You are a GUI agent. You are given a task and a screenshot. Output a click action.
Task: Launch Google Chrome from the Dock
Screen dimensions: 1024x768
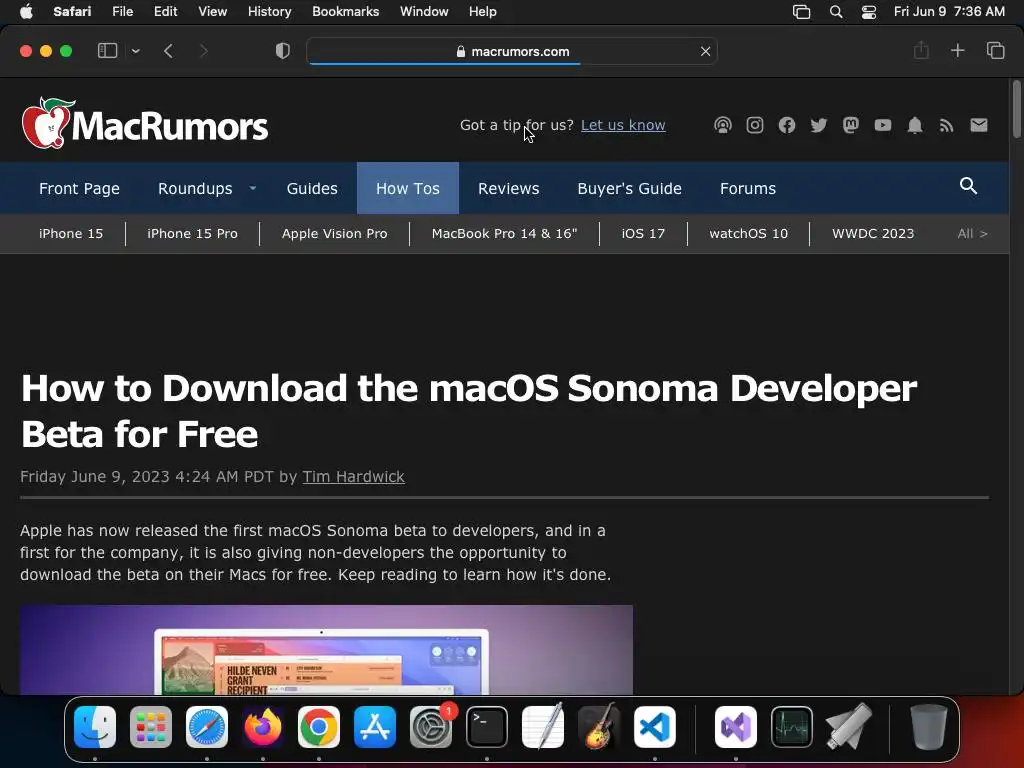pos(319,726)
